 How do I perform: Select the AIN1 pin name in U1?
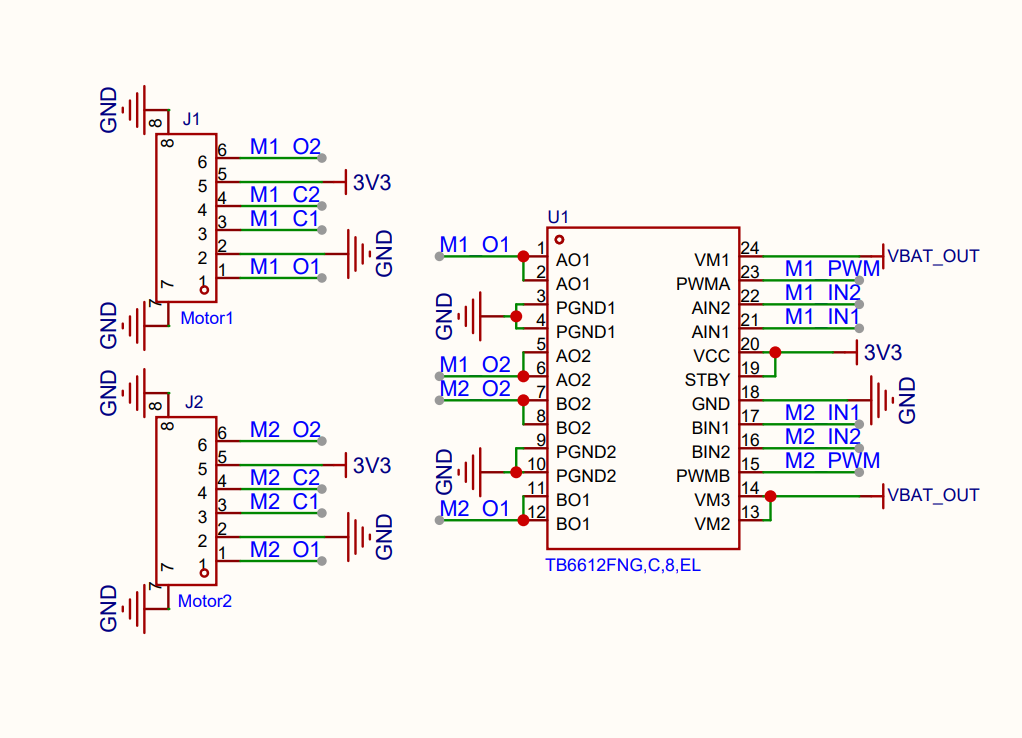710,332
